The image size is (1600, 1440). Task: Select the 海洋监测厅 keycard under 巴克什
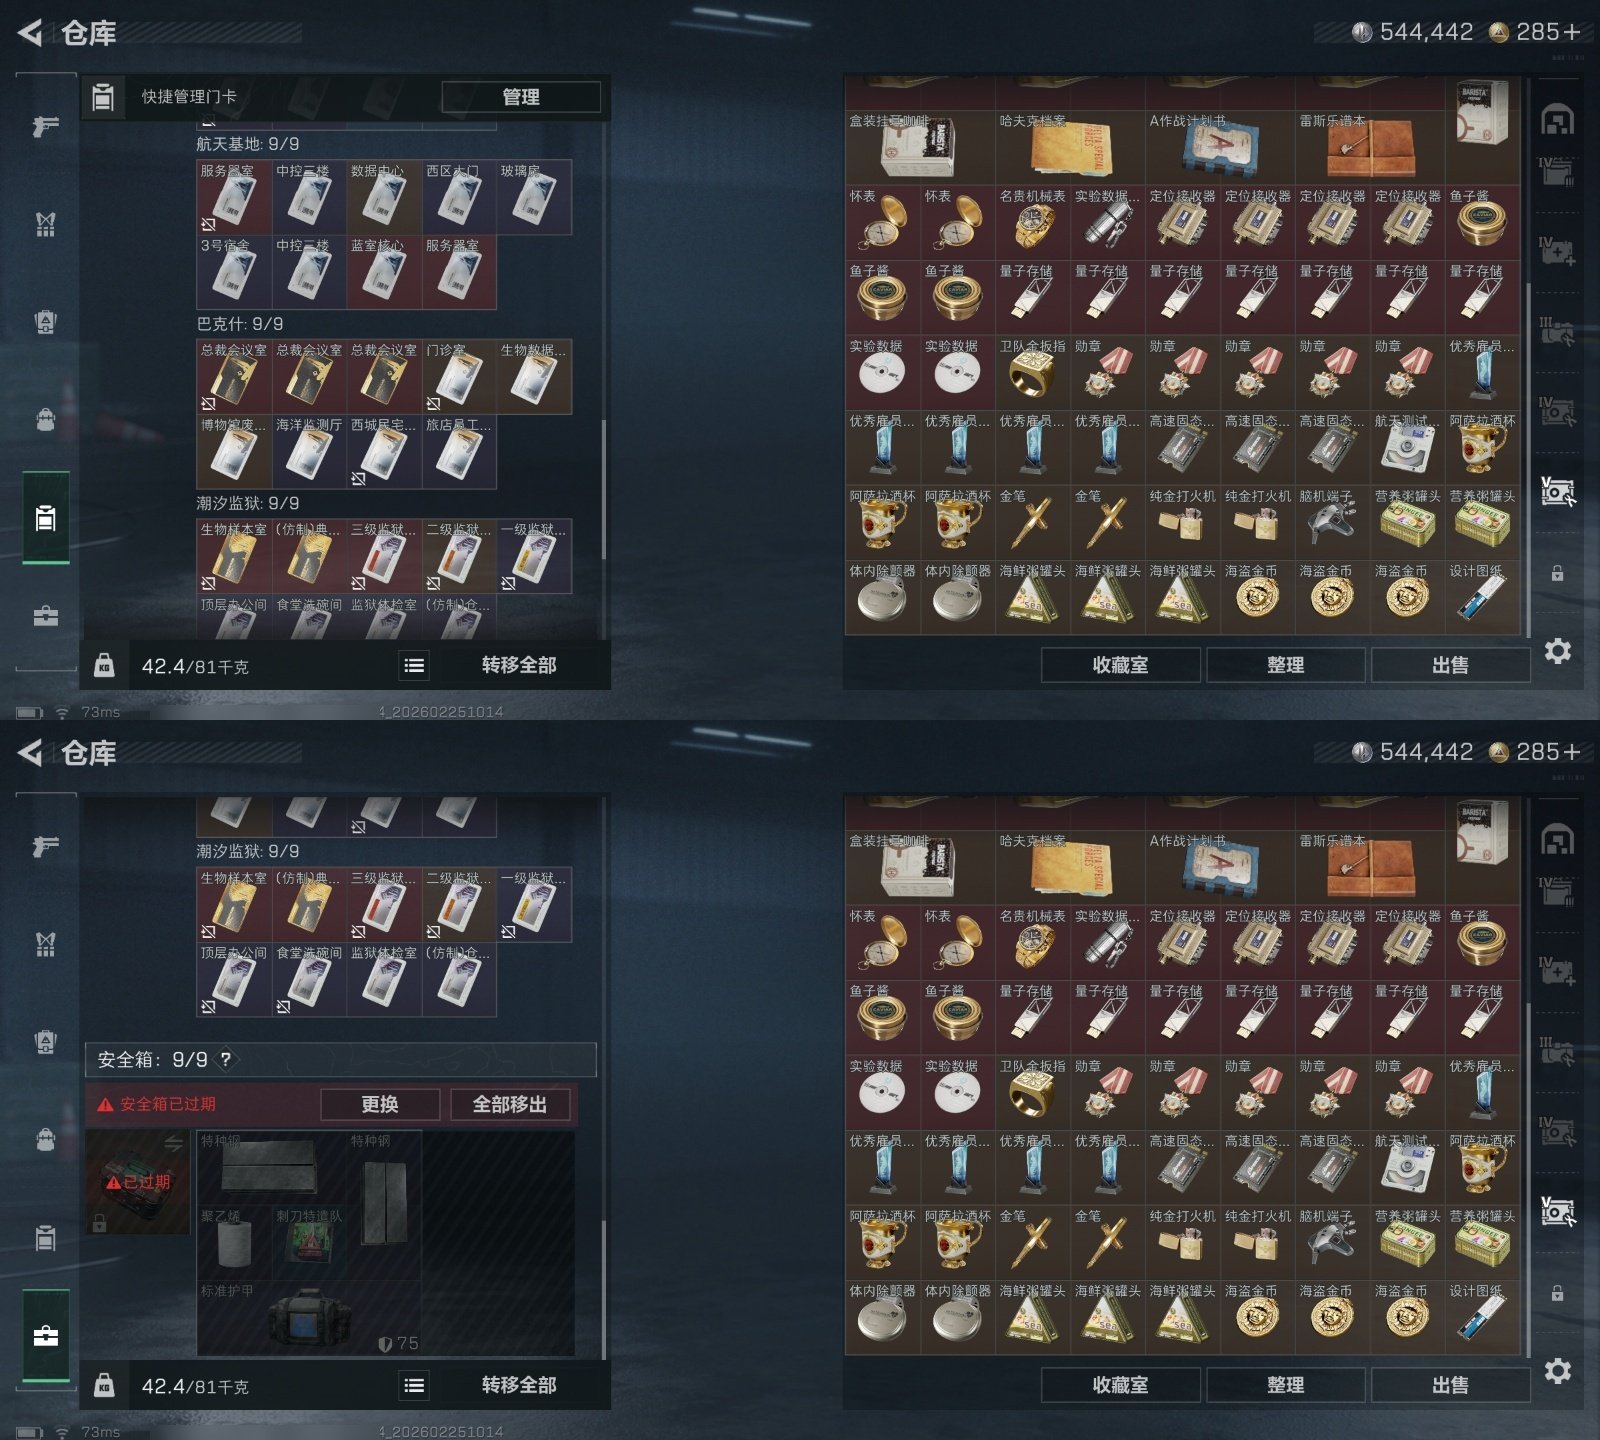click(x=309, y=452)
